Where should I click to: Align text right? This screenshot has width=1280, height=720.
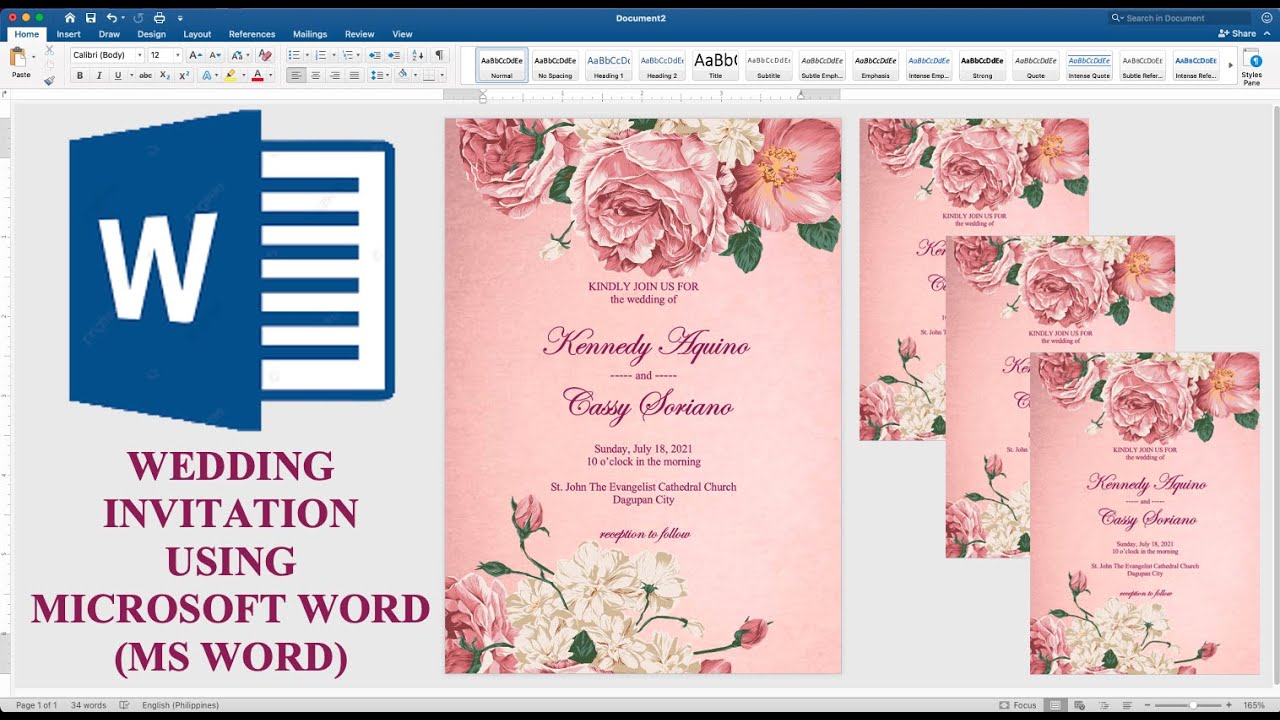[334, 75]
